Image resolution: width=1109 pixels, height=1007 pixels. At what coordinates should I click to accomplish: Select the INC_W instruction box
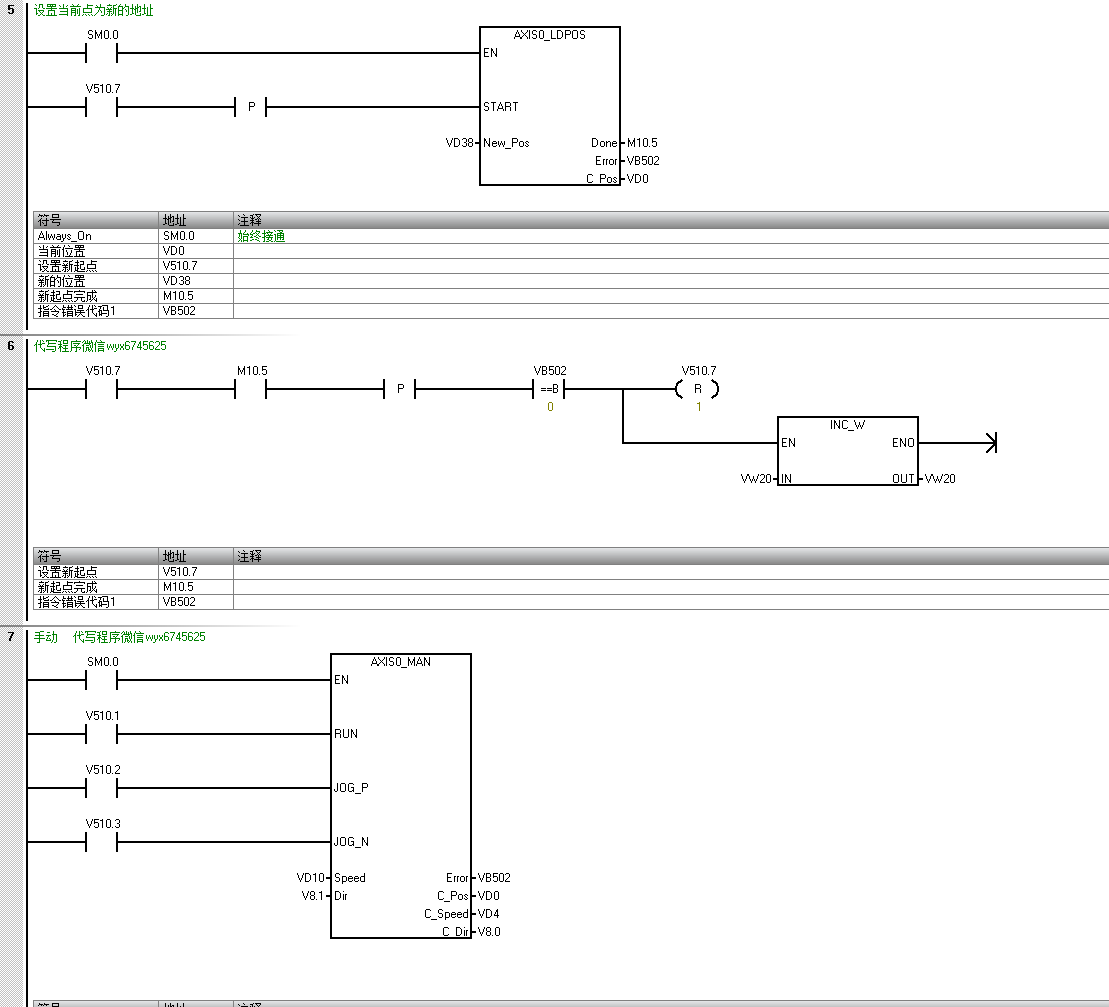coord(847,451)
